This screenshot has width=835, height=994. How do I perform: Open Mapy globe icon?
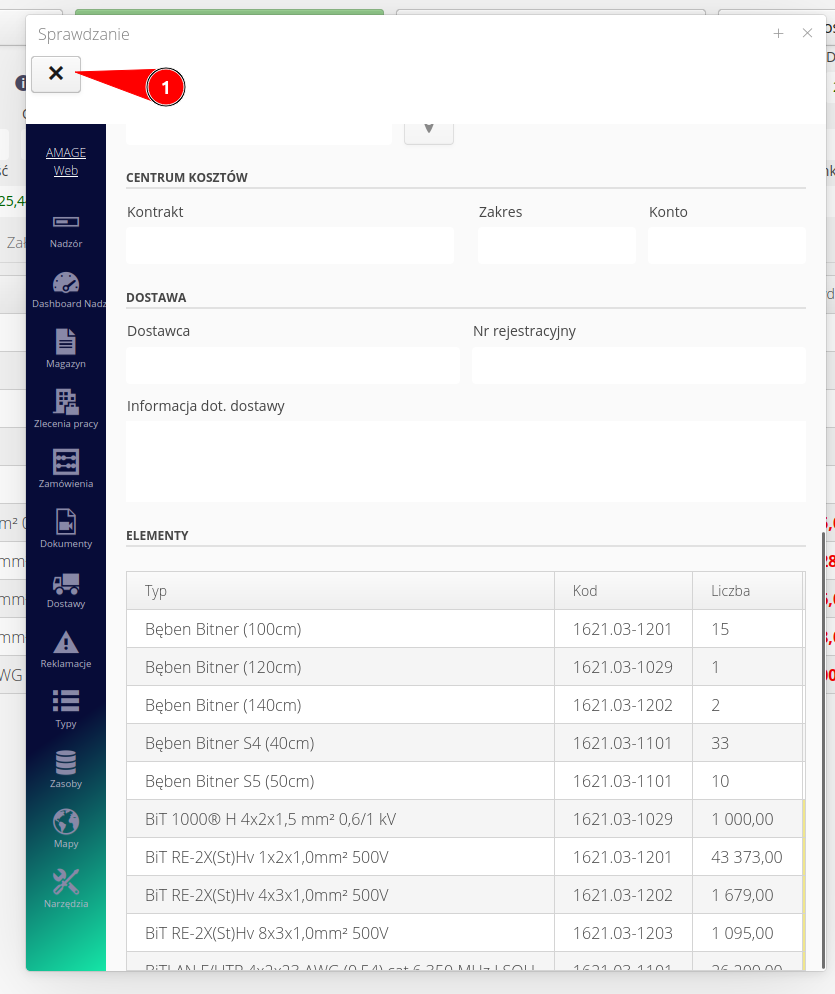point(66,822)
